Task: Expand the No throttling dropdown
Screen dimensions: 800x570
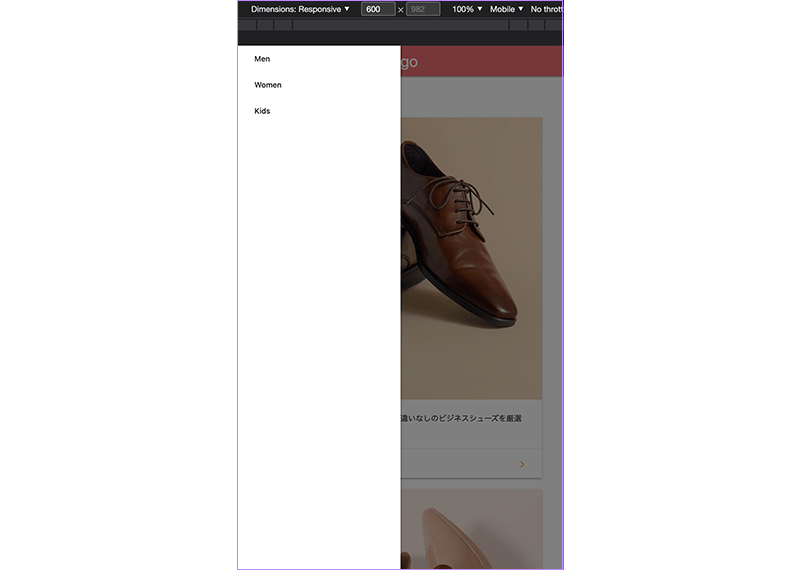Action: pyautogui.click(x=546, y=9)
